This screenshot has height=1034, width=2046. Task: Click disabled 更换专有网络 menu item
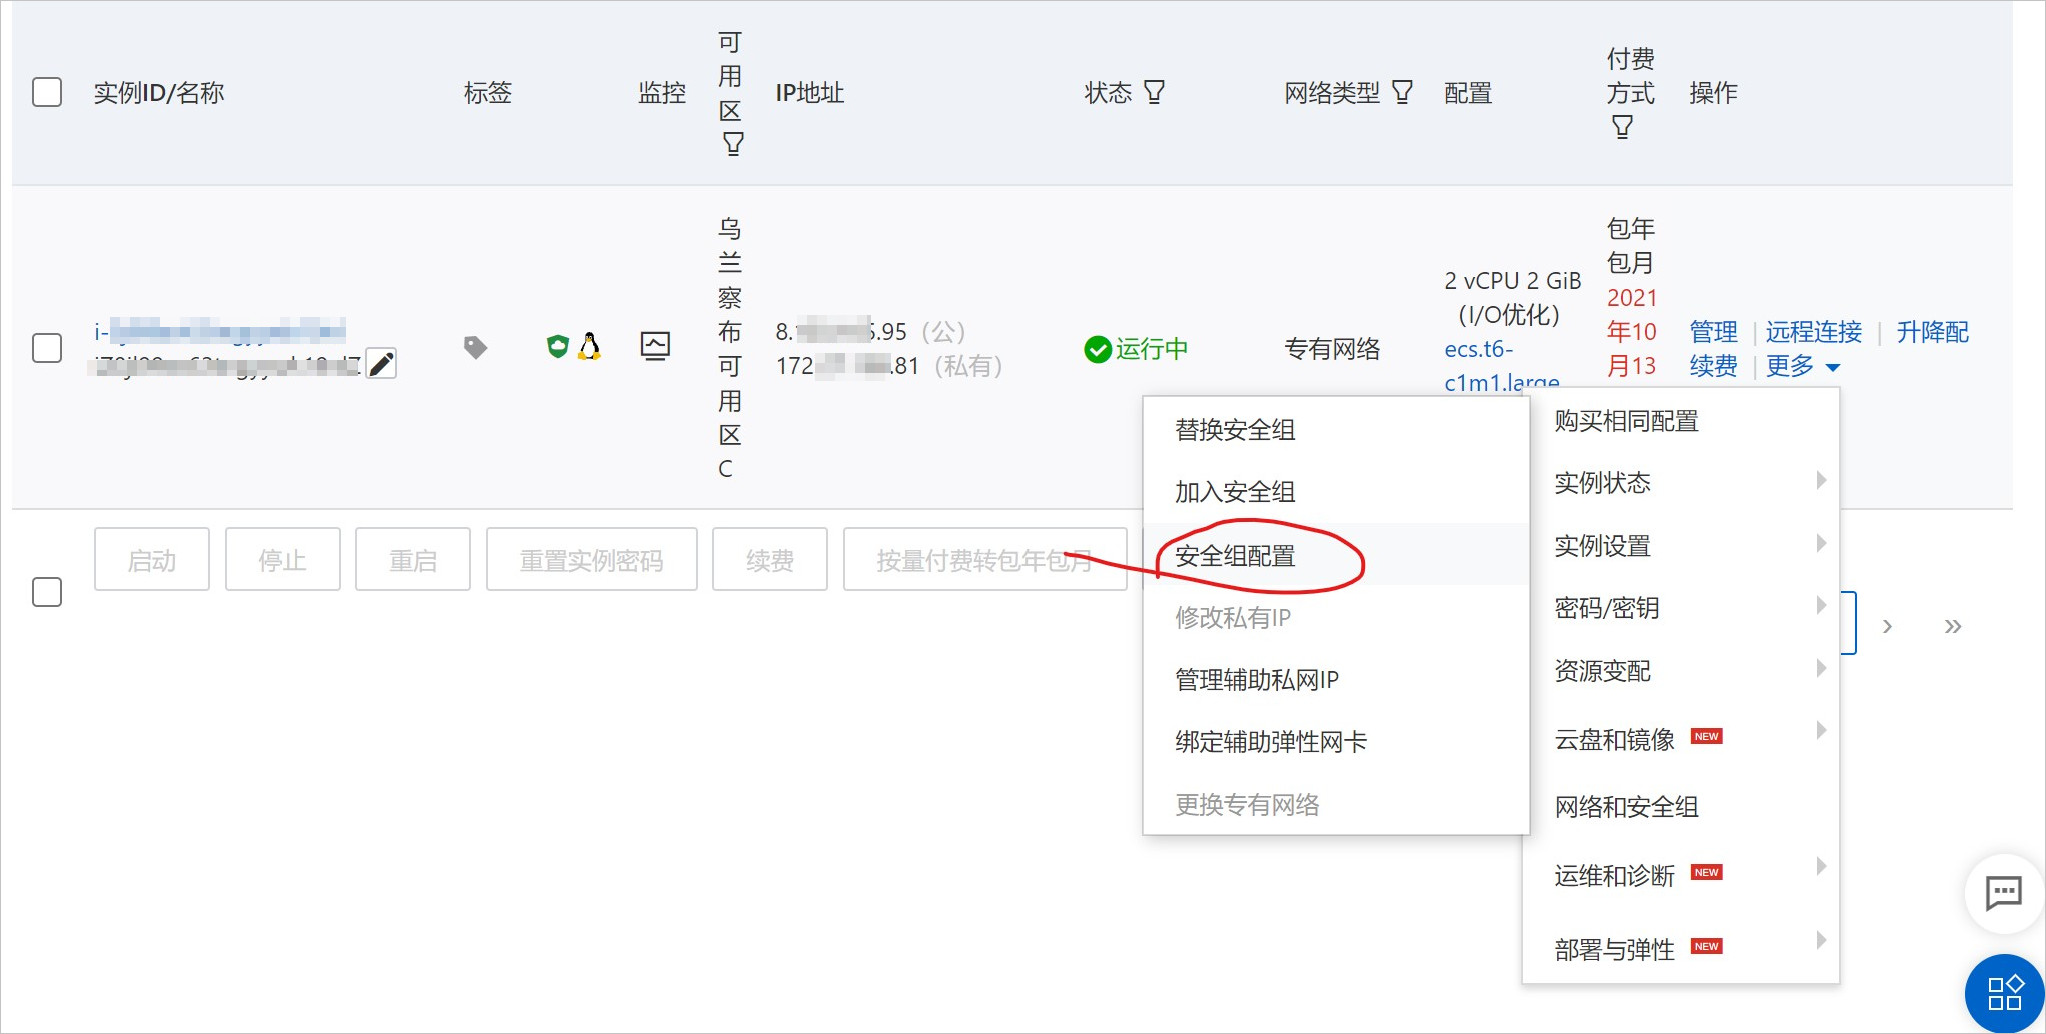coord(1336,805)
